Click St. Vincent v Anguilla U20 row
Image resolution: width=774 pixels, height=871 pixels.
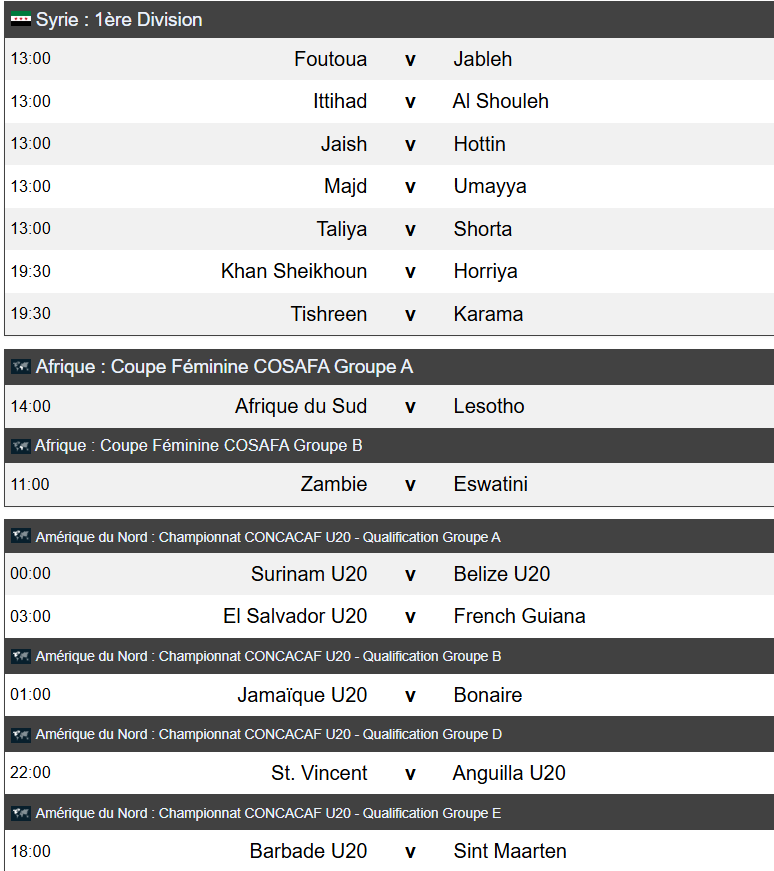coord(389,773)
